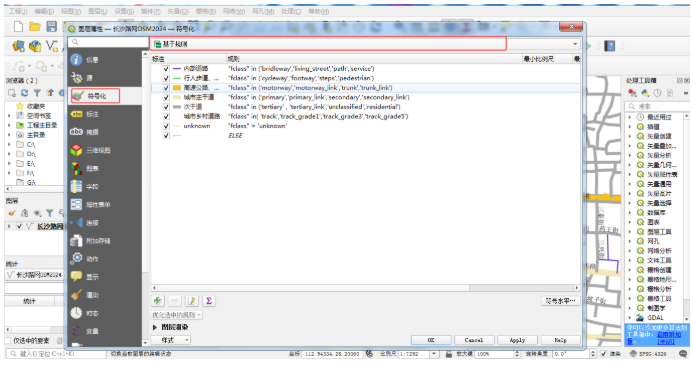This screenshot has height=366, width=692.
Task: Open the Vector (O) menu in menu bar
Action: click(178, 11)
